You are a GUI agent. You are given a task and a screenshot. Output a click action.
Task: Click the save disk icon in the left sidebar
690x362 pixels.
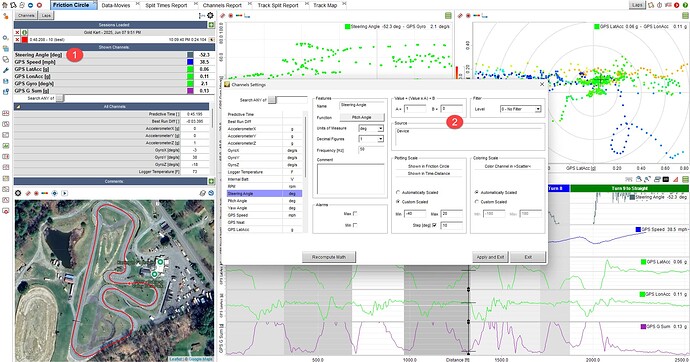(6, 81)
